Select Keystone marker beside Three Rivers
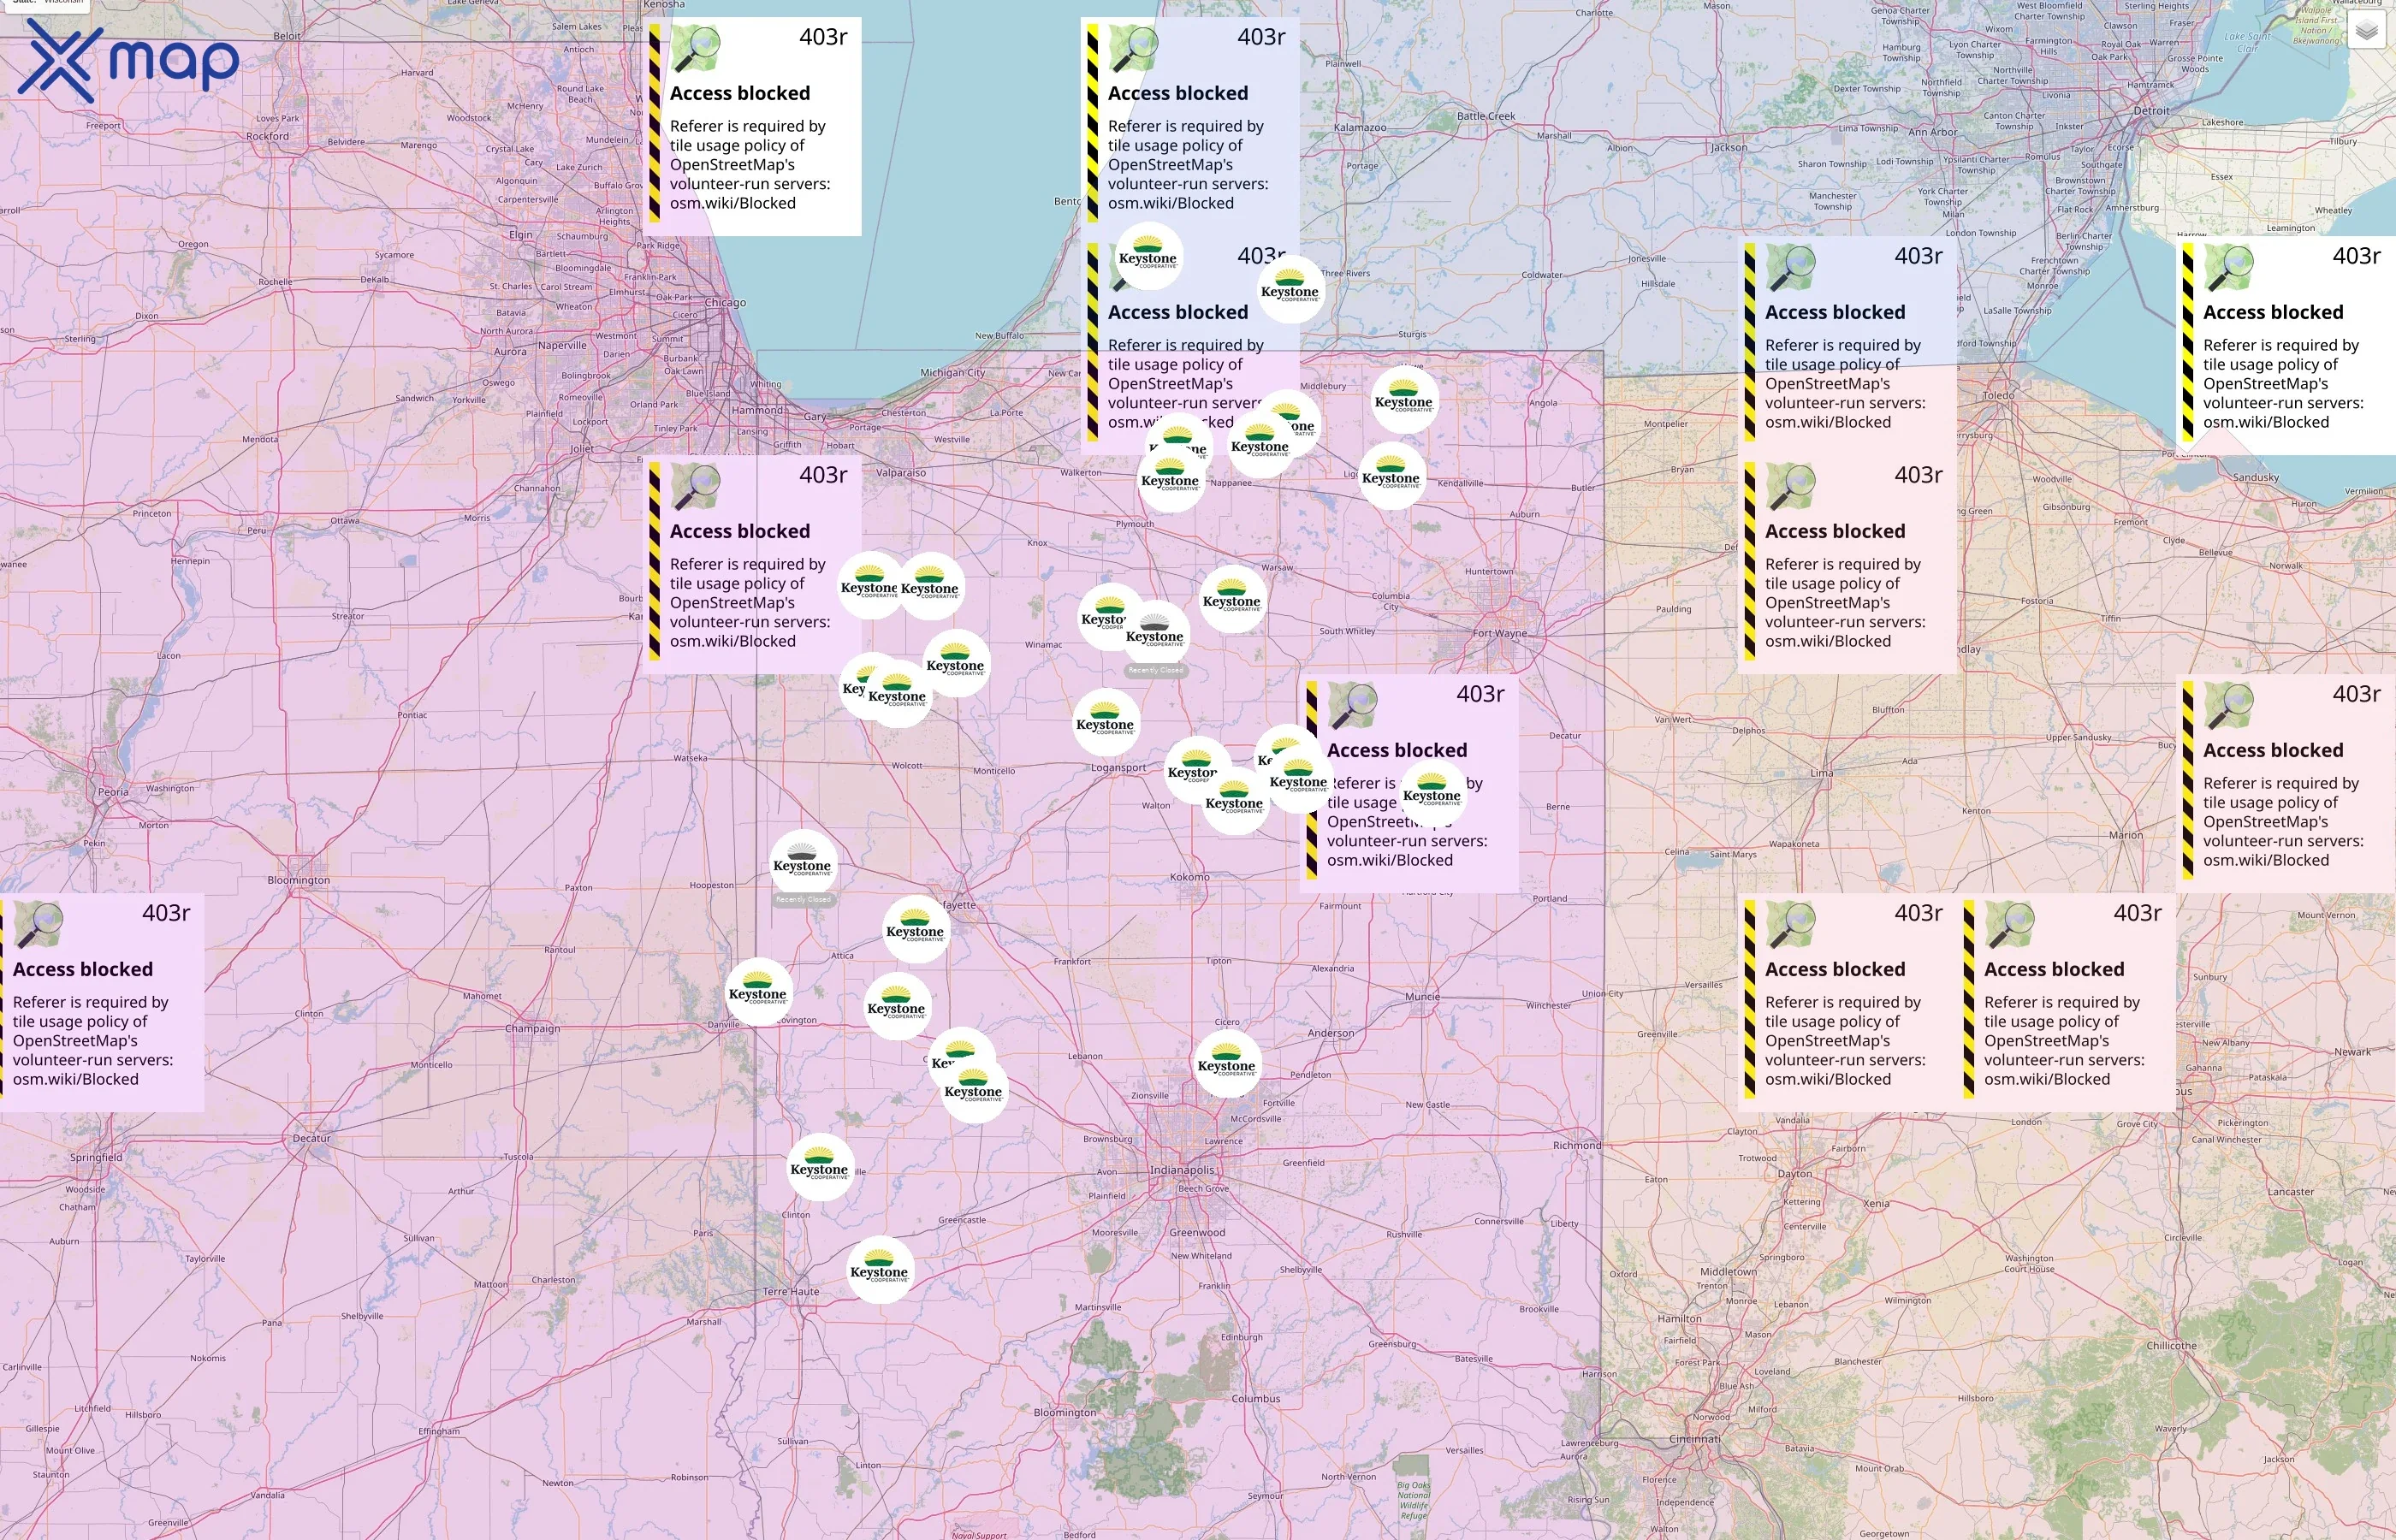 click(1290, 290)
